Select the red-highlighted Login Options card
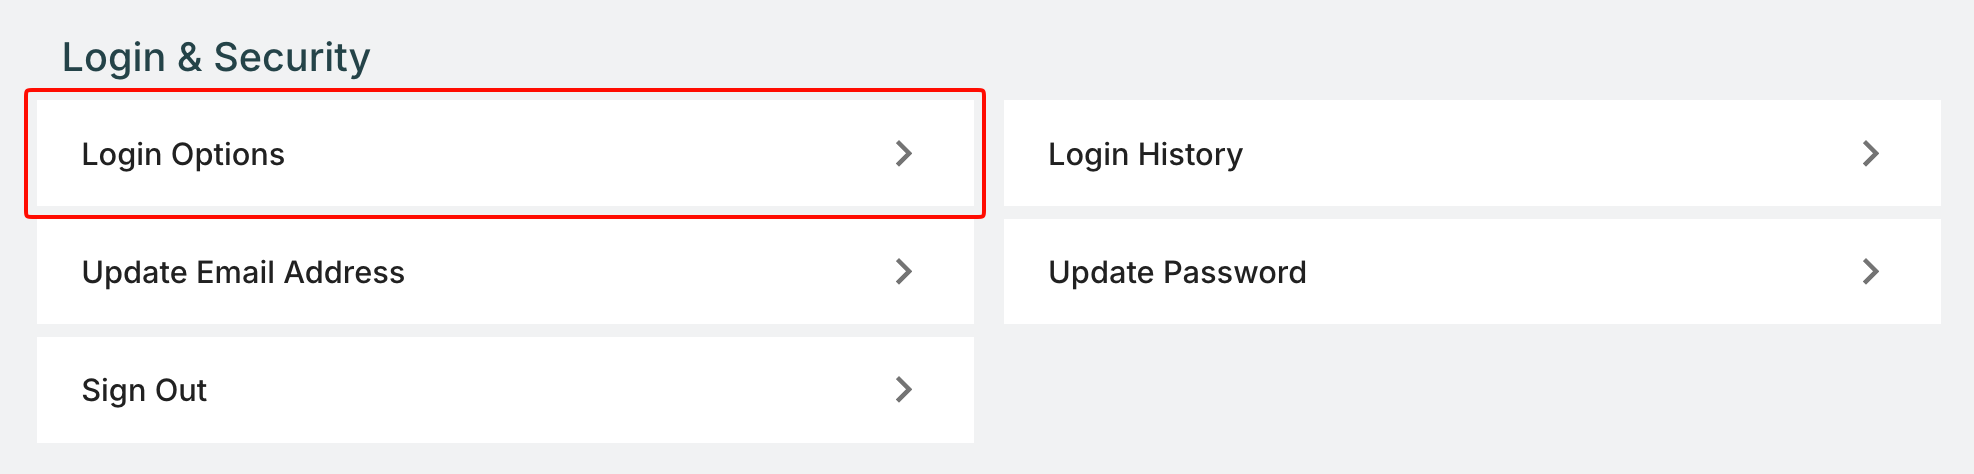The image size is (1974, 474). coord(505,153)
